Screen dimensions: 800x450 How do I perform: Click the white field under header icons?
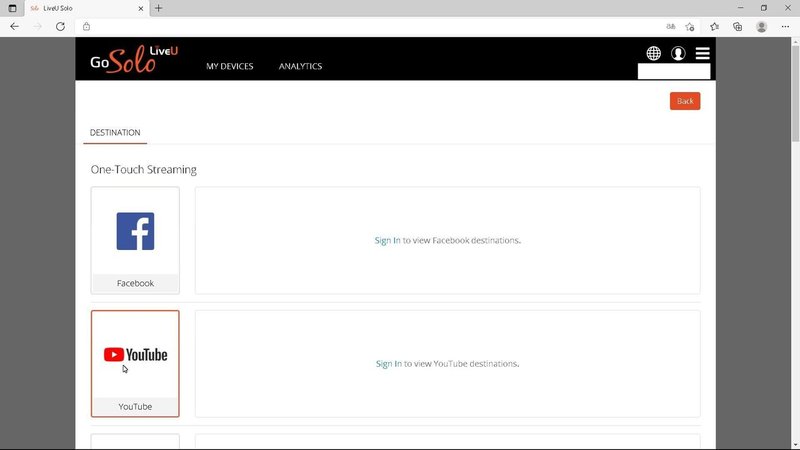click(674, 71)
